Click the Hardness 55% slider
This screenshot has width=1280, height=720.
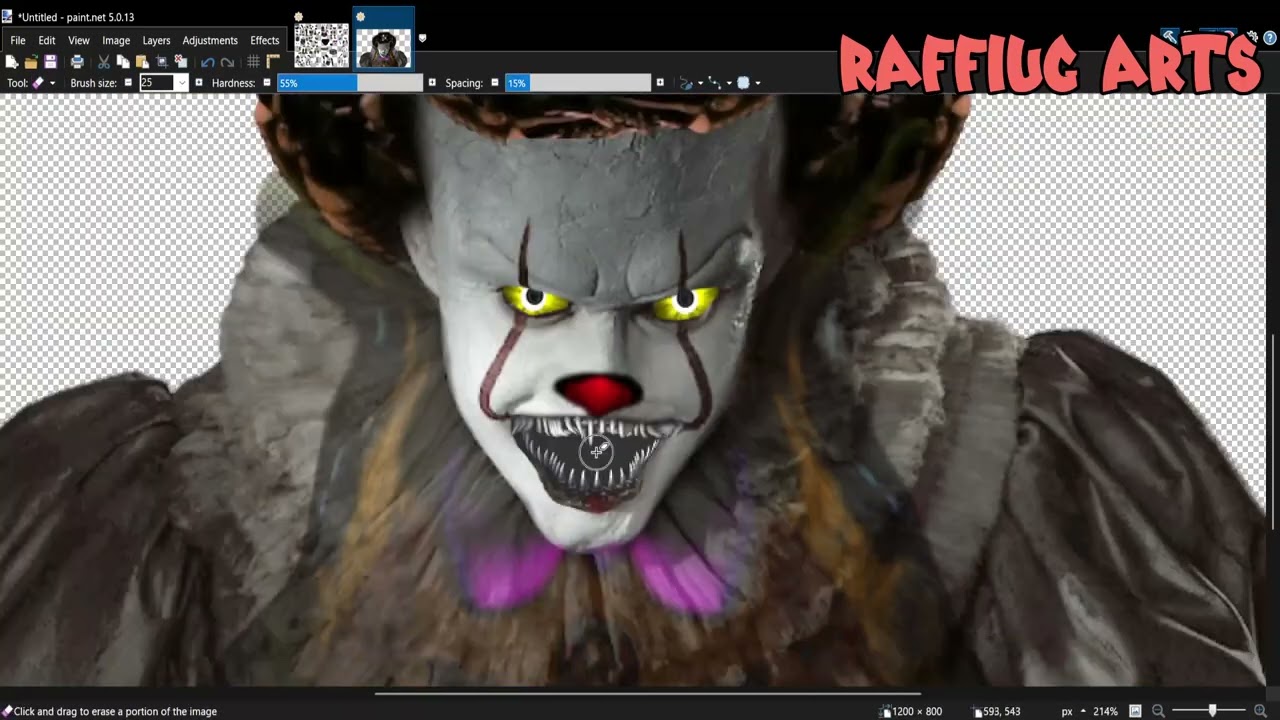350,83
